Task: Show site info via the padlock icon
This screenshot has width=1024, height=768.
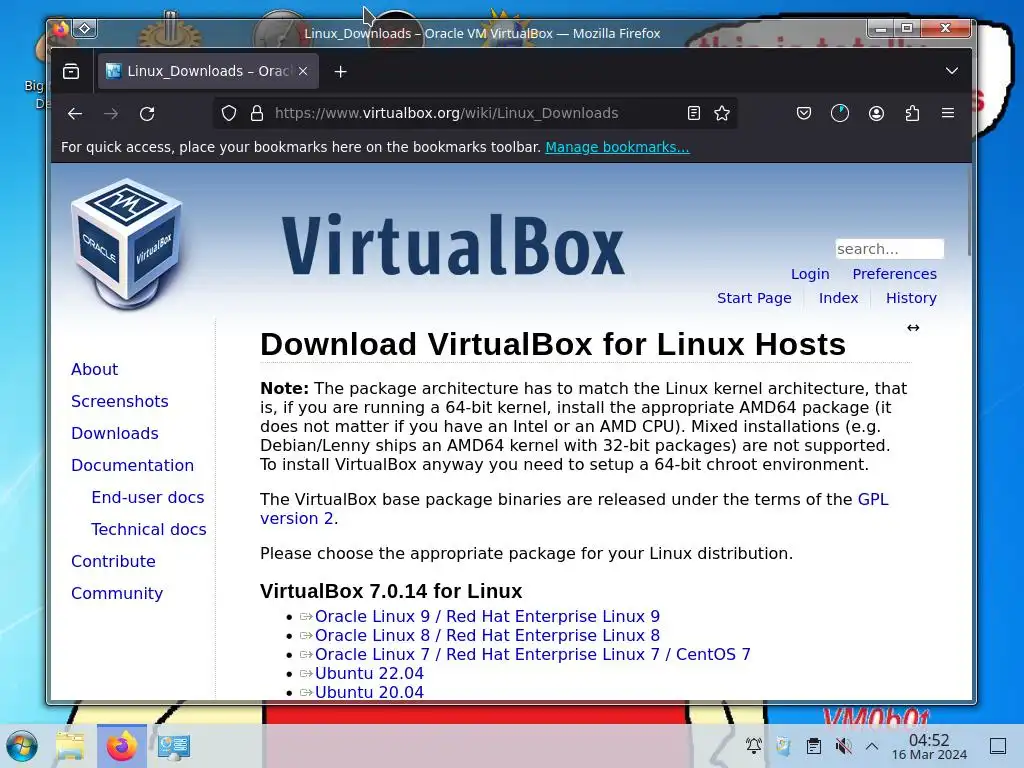Action: point(257,113)
